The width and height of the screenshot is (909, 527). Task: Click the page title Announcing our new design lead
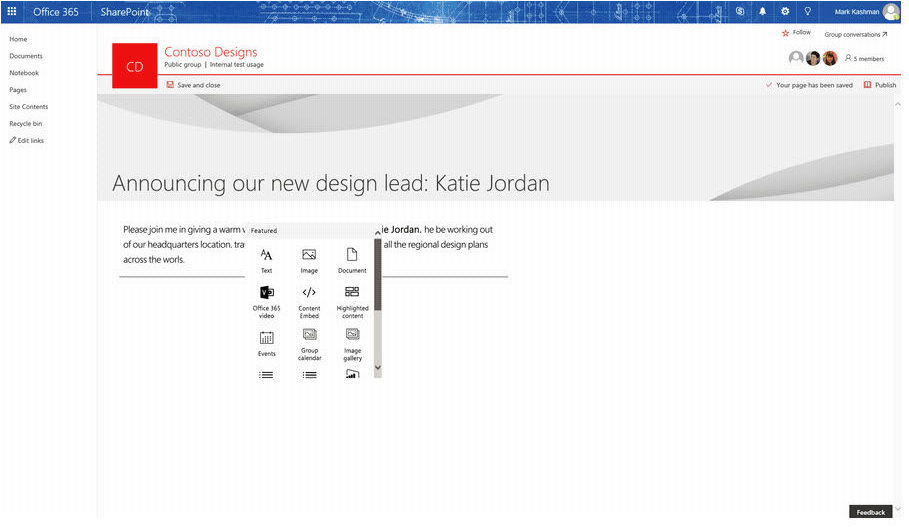click(330, 183)
